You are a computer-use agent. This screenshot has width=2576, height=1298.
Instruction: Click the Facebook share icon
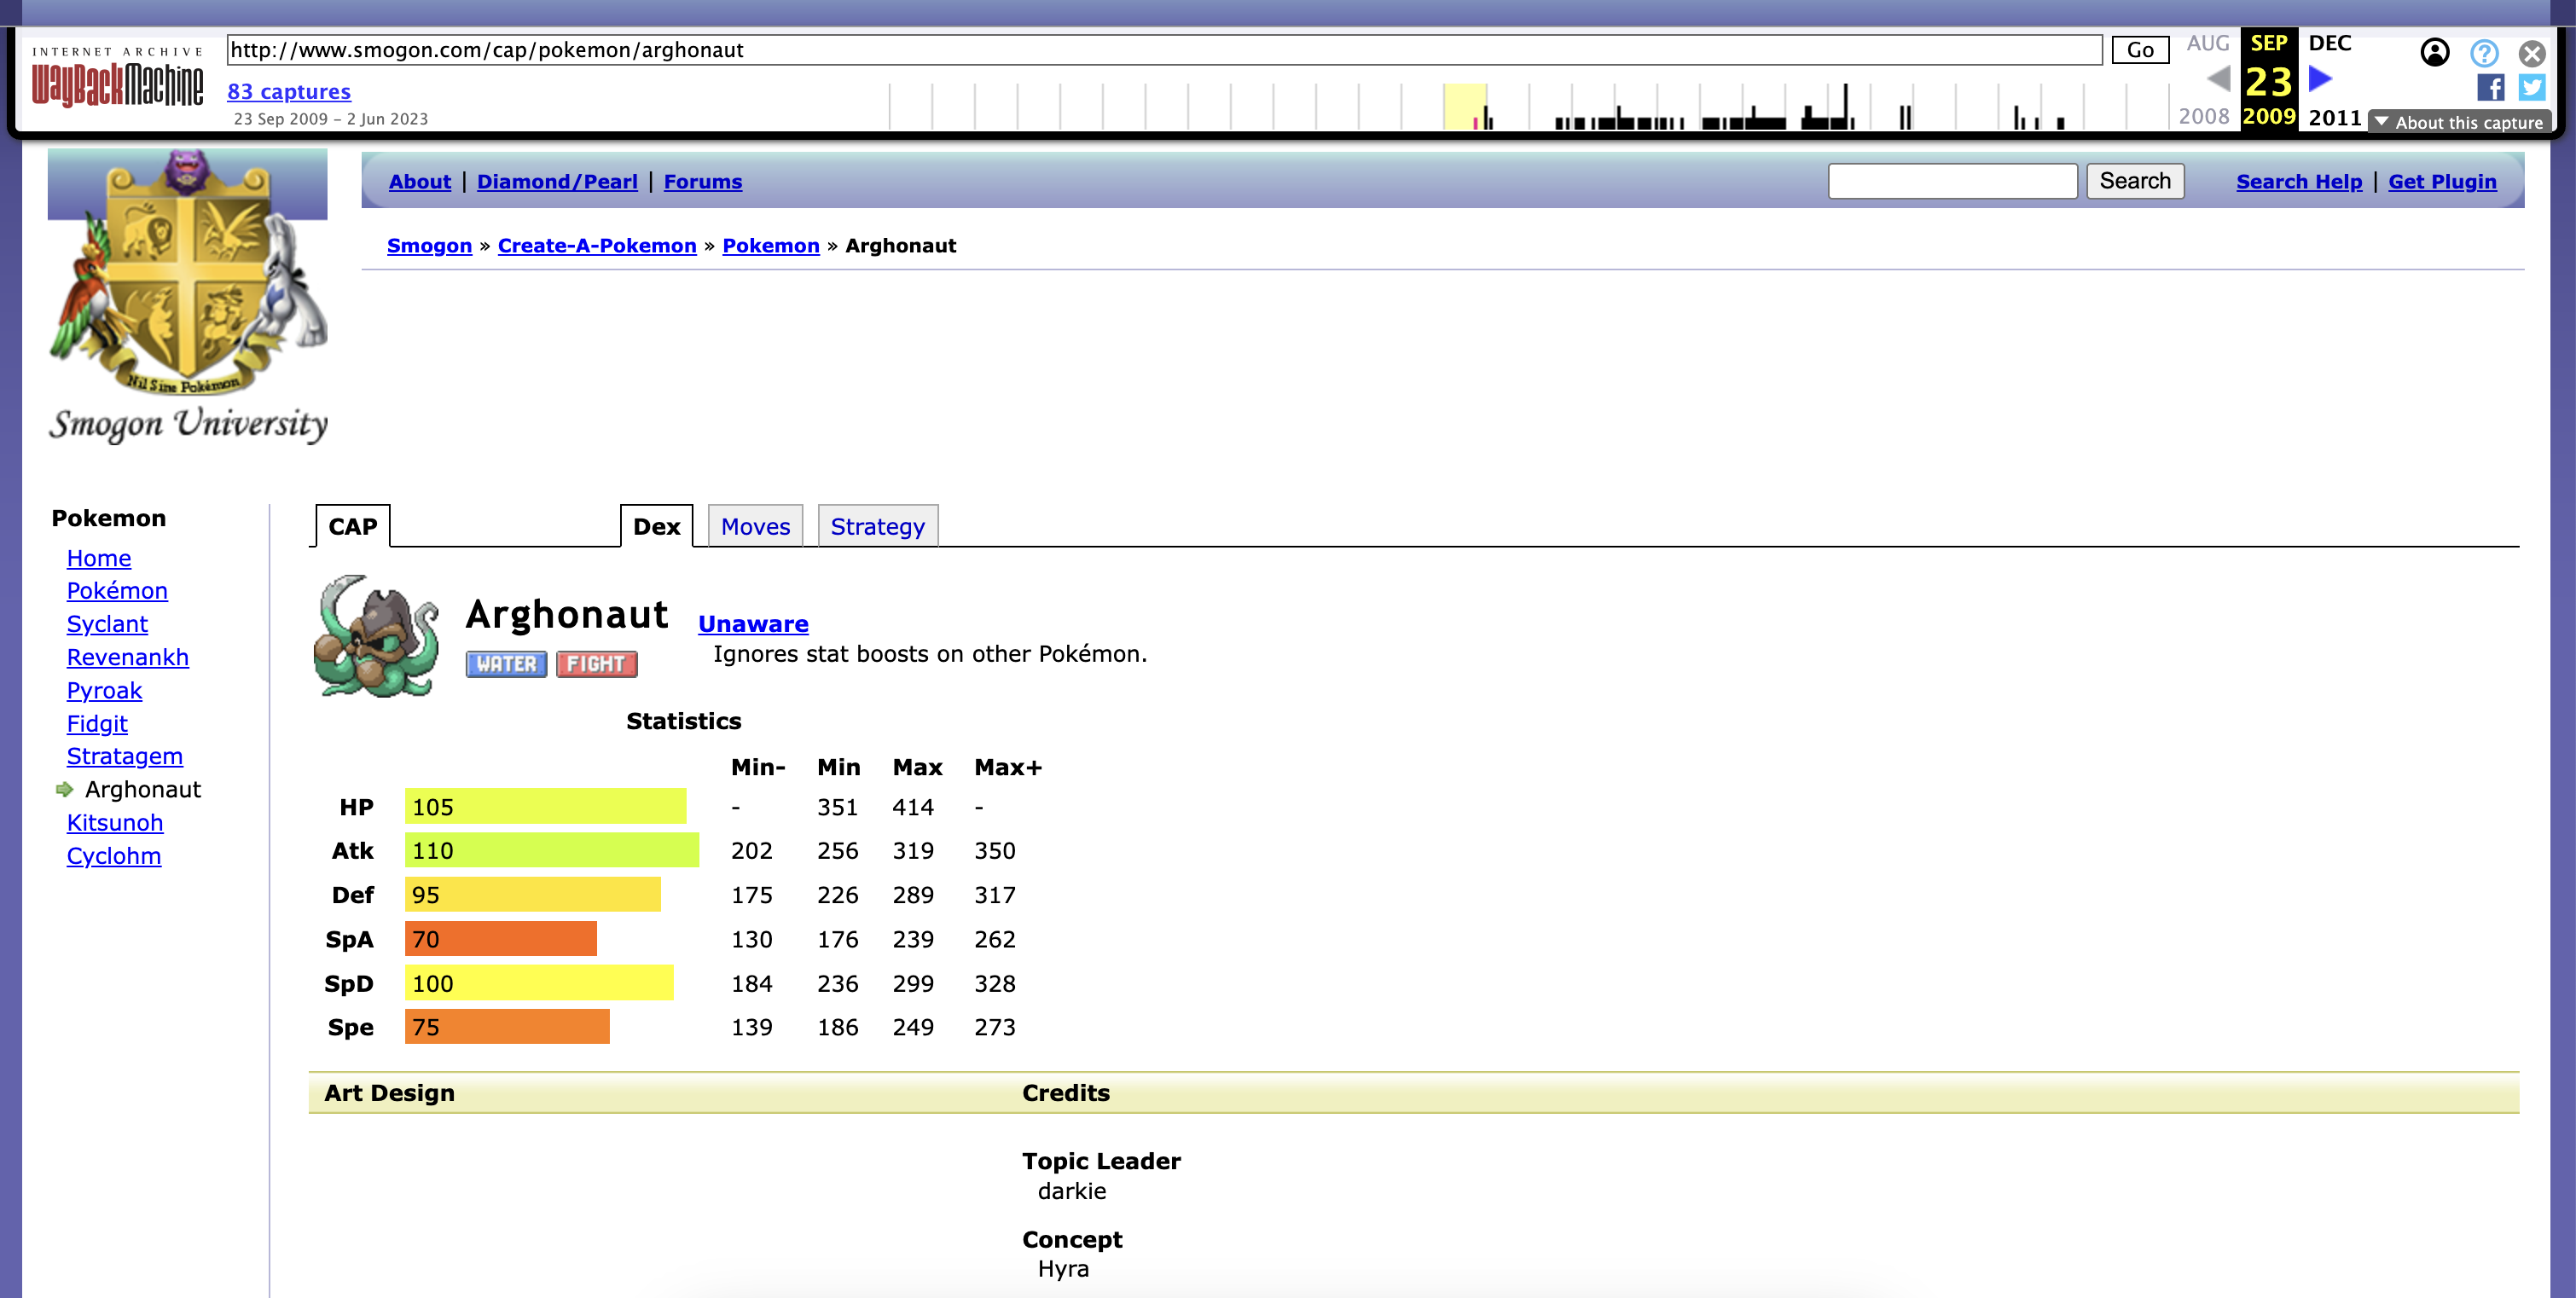click(2489, 88)
